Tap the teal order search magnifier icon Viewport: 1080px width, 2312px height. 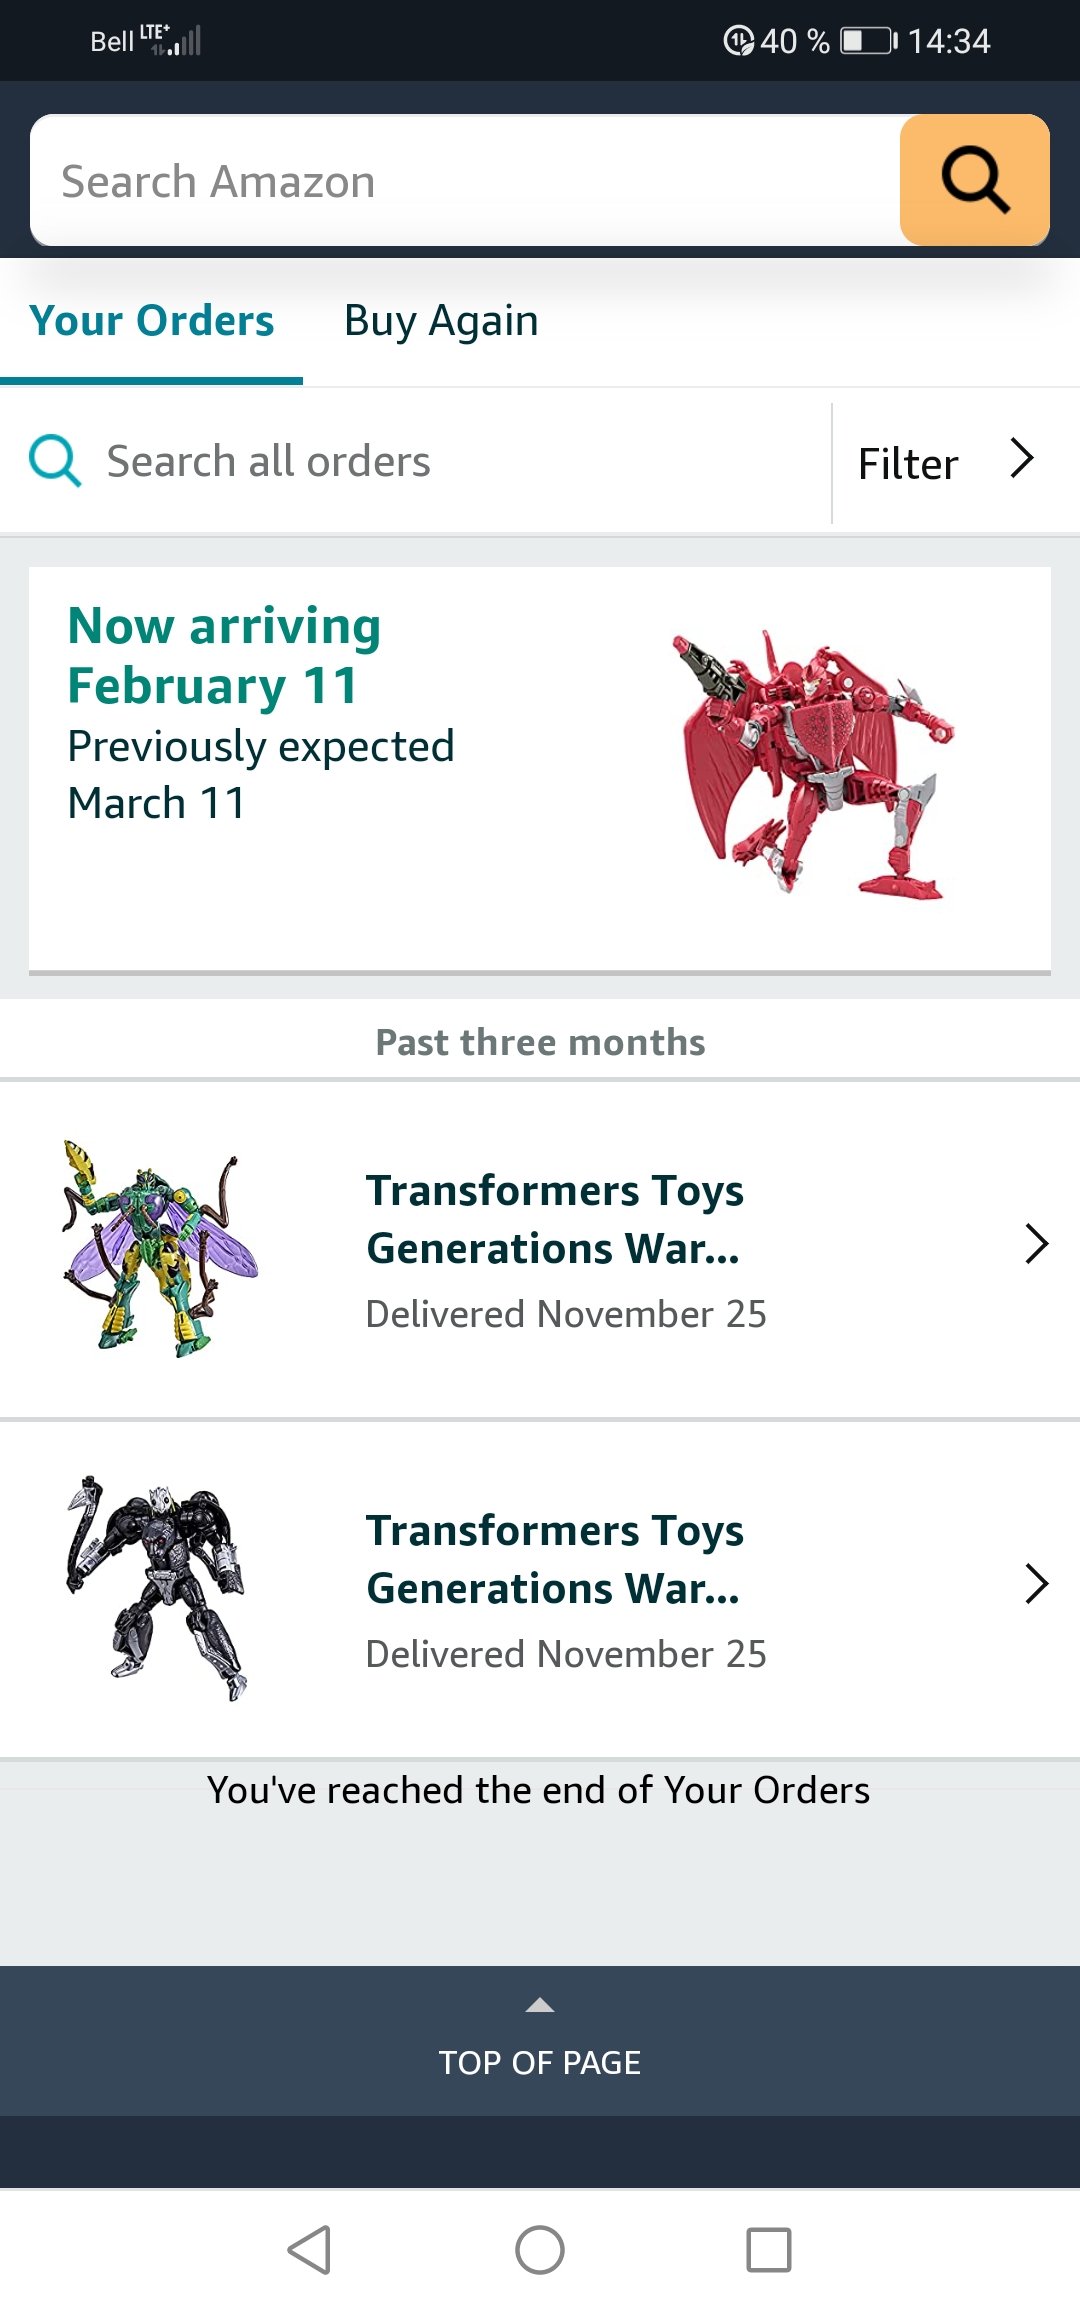[x=54, y=461]
